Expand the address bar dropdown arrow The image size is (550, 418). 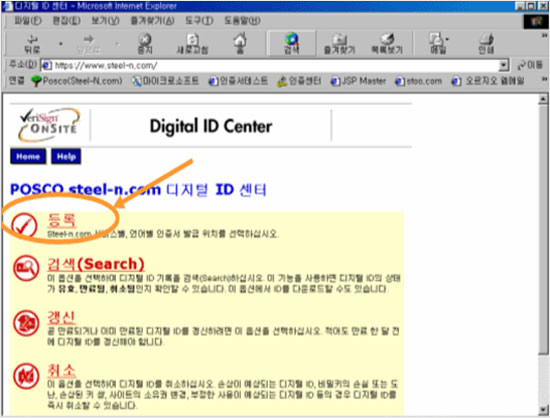(504, 65)
